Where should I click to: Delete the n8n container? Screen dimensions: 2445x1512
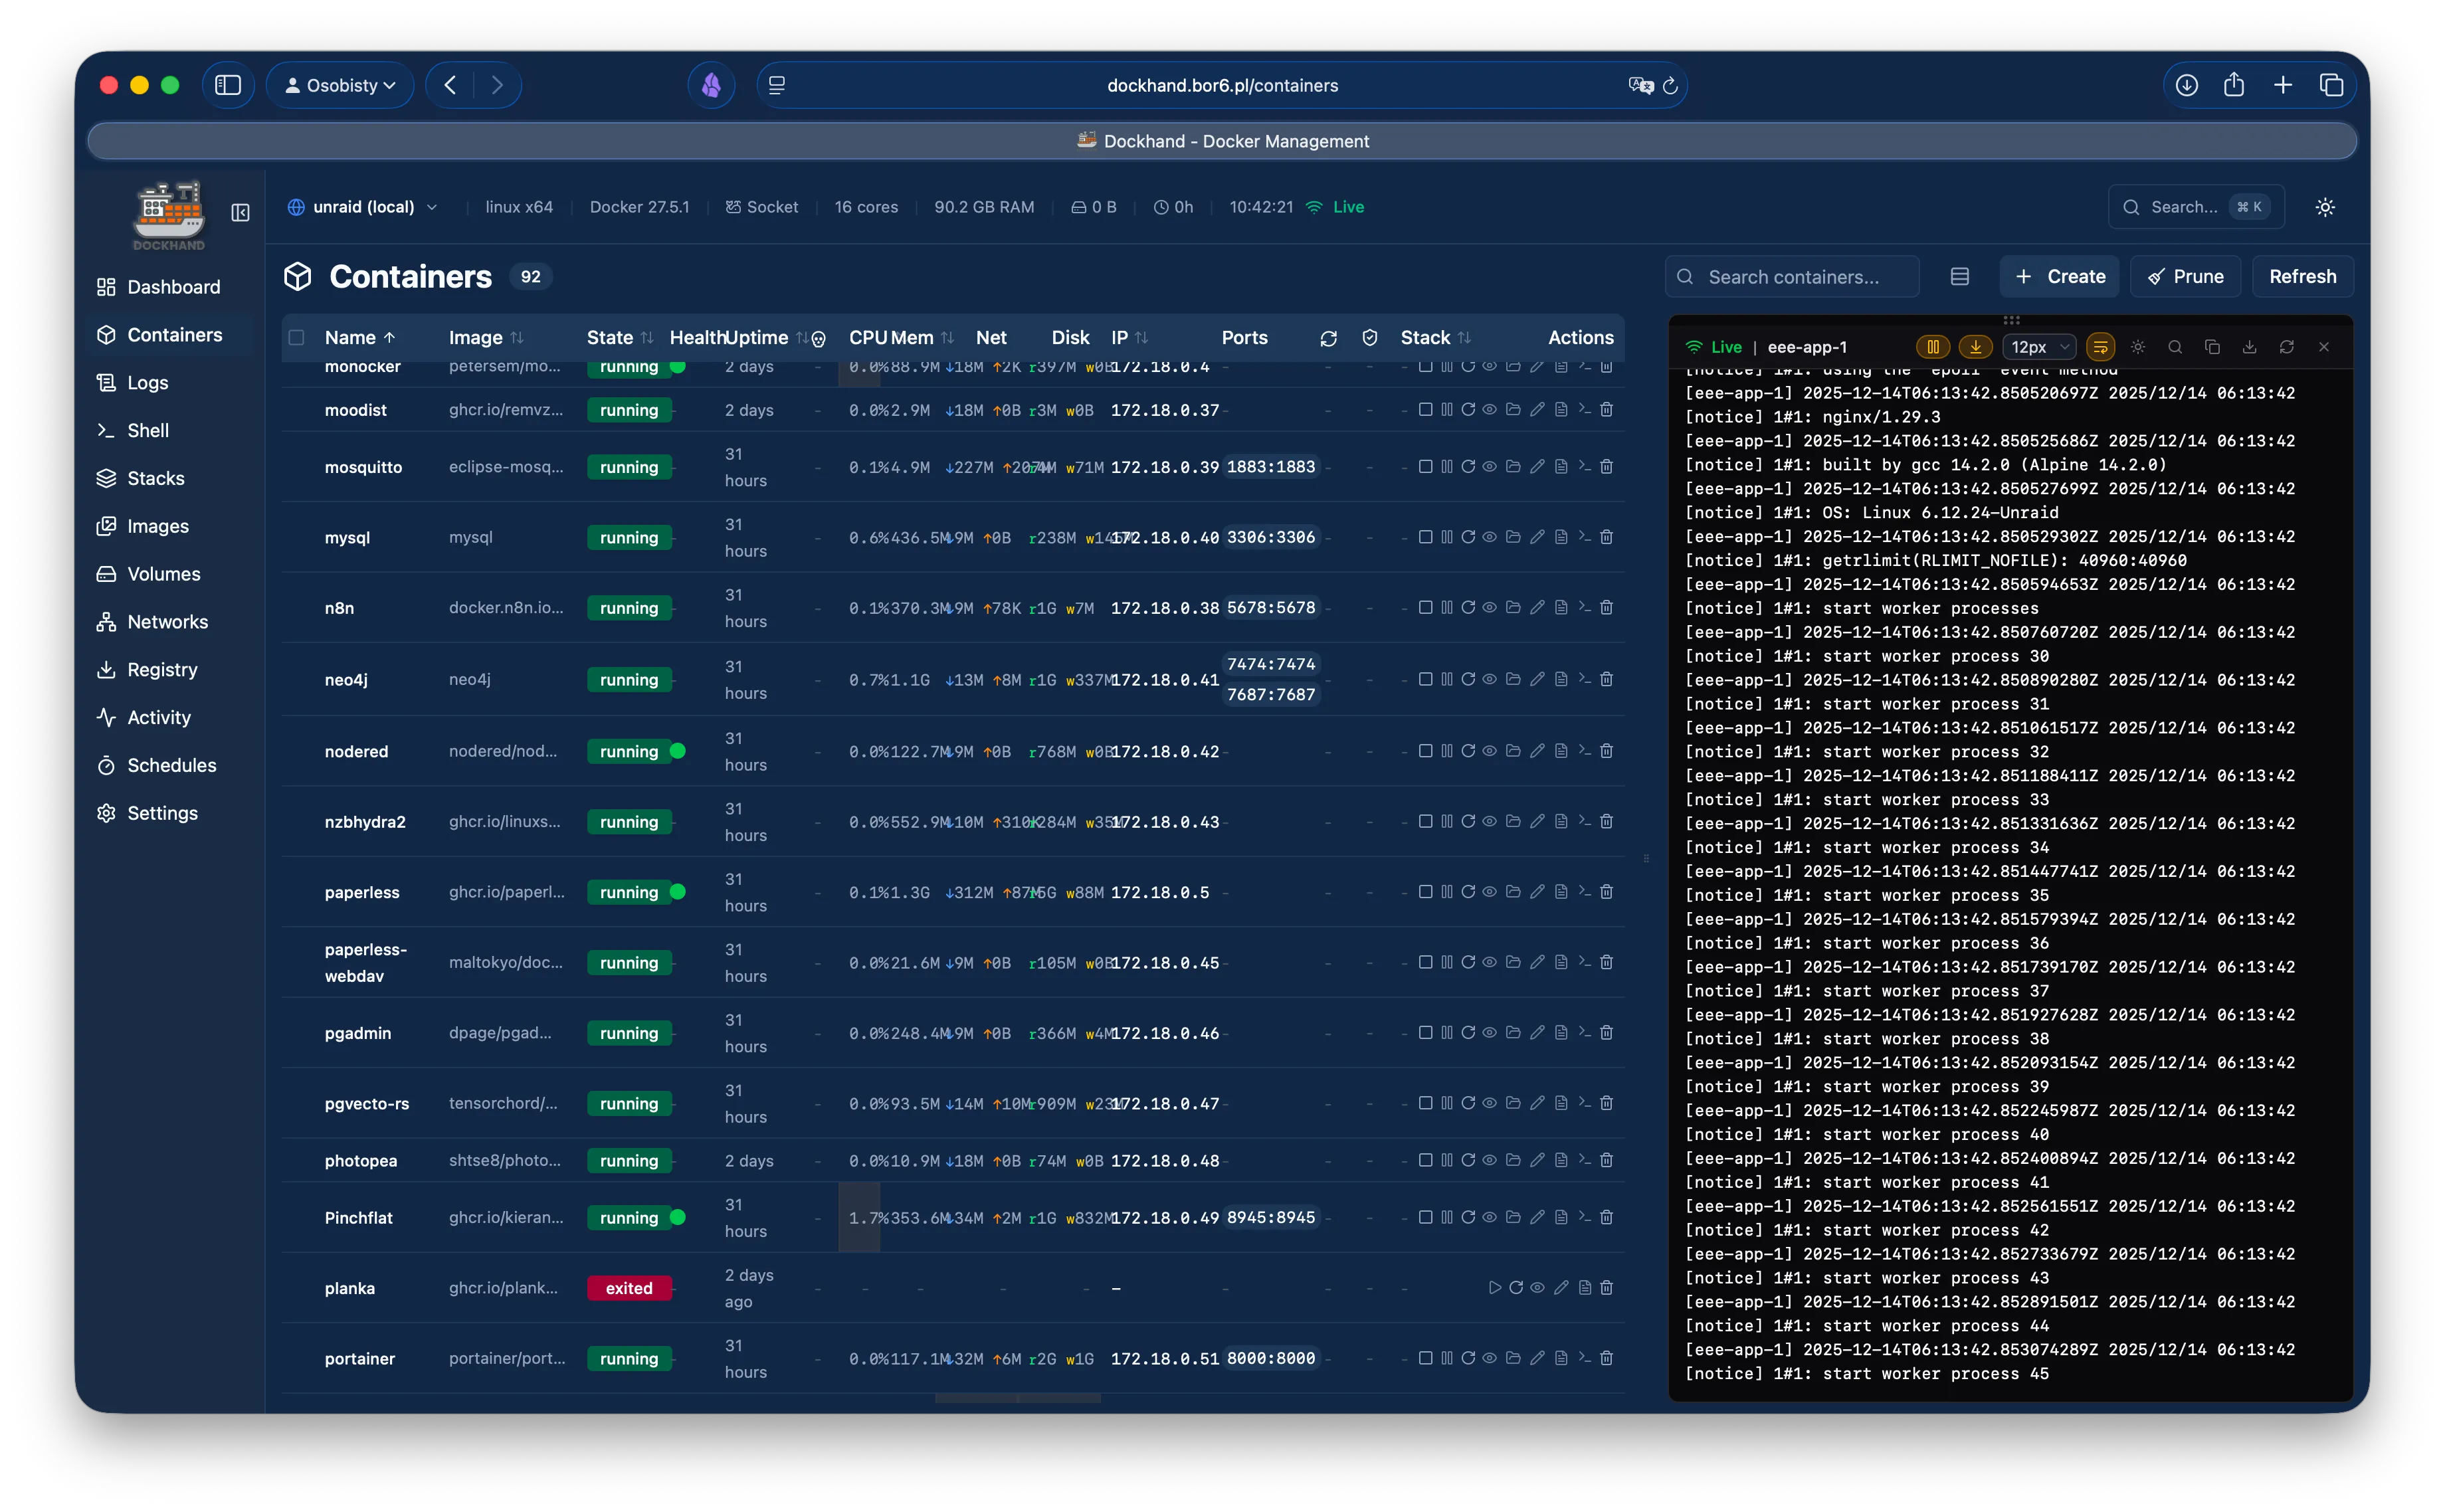tap(1606, 608)
